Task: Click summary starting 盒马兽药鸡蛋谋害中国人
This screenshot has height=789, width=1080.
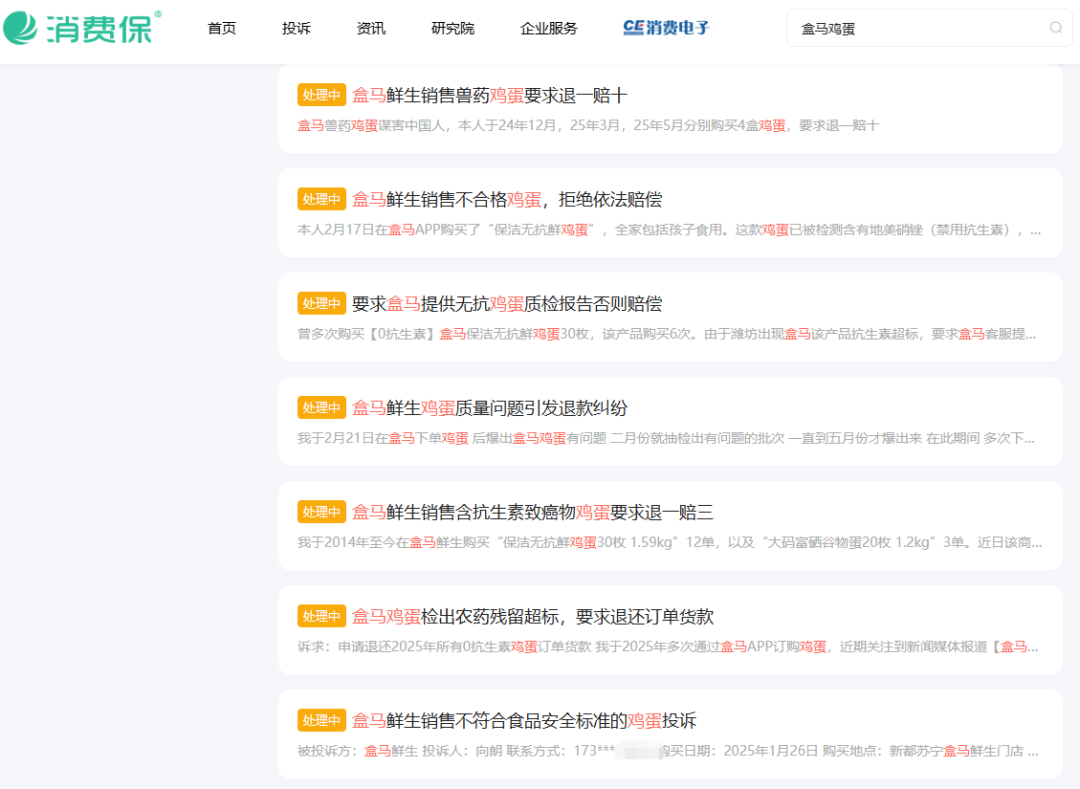Action: (x=588, y=125)
